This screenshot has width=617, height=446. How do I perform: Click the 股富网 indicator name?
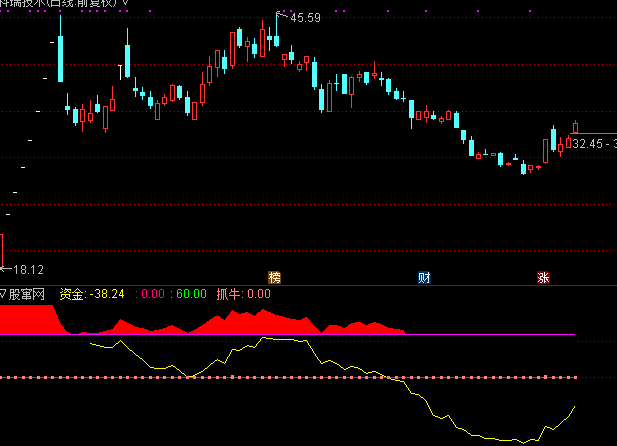point(26,294)
